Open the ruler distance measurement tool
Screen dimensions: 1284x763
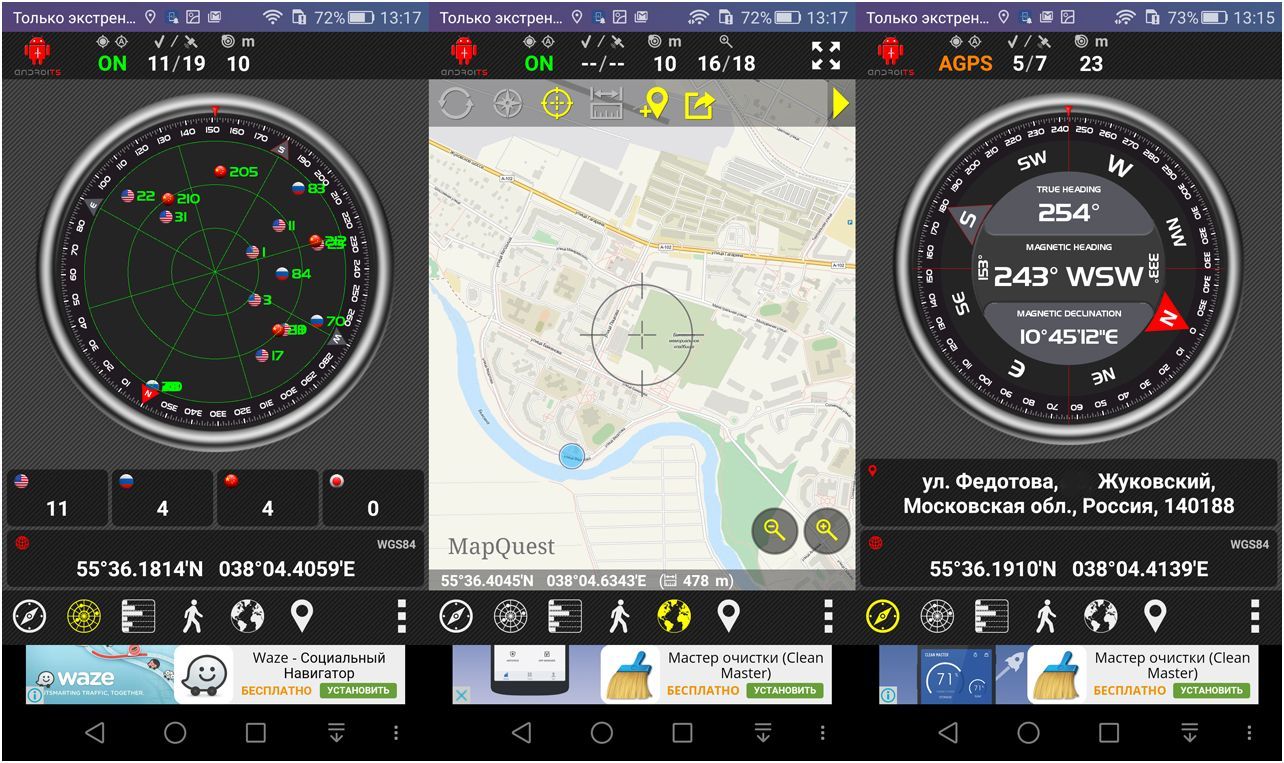[606, 104]
